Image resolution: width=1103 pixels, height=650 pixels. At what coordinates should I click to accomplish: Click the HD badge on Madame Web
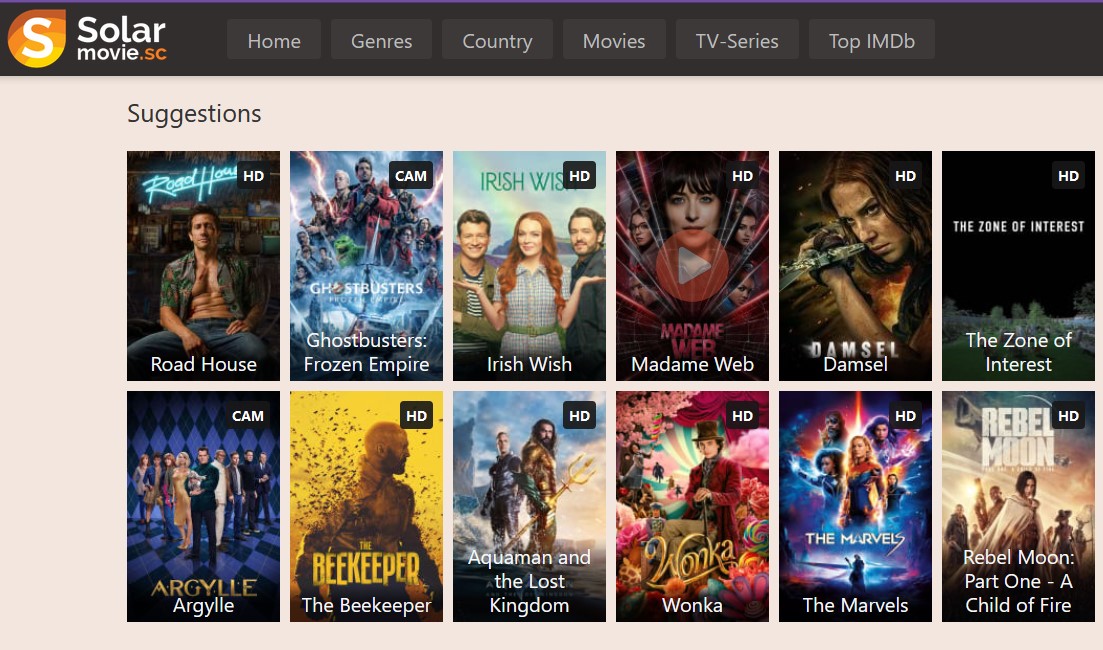[742, 176]
